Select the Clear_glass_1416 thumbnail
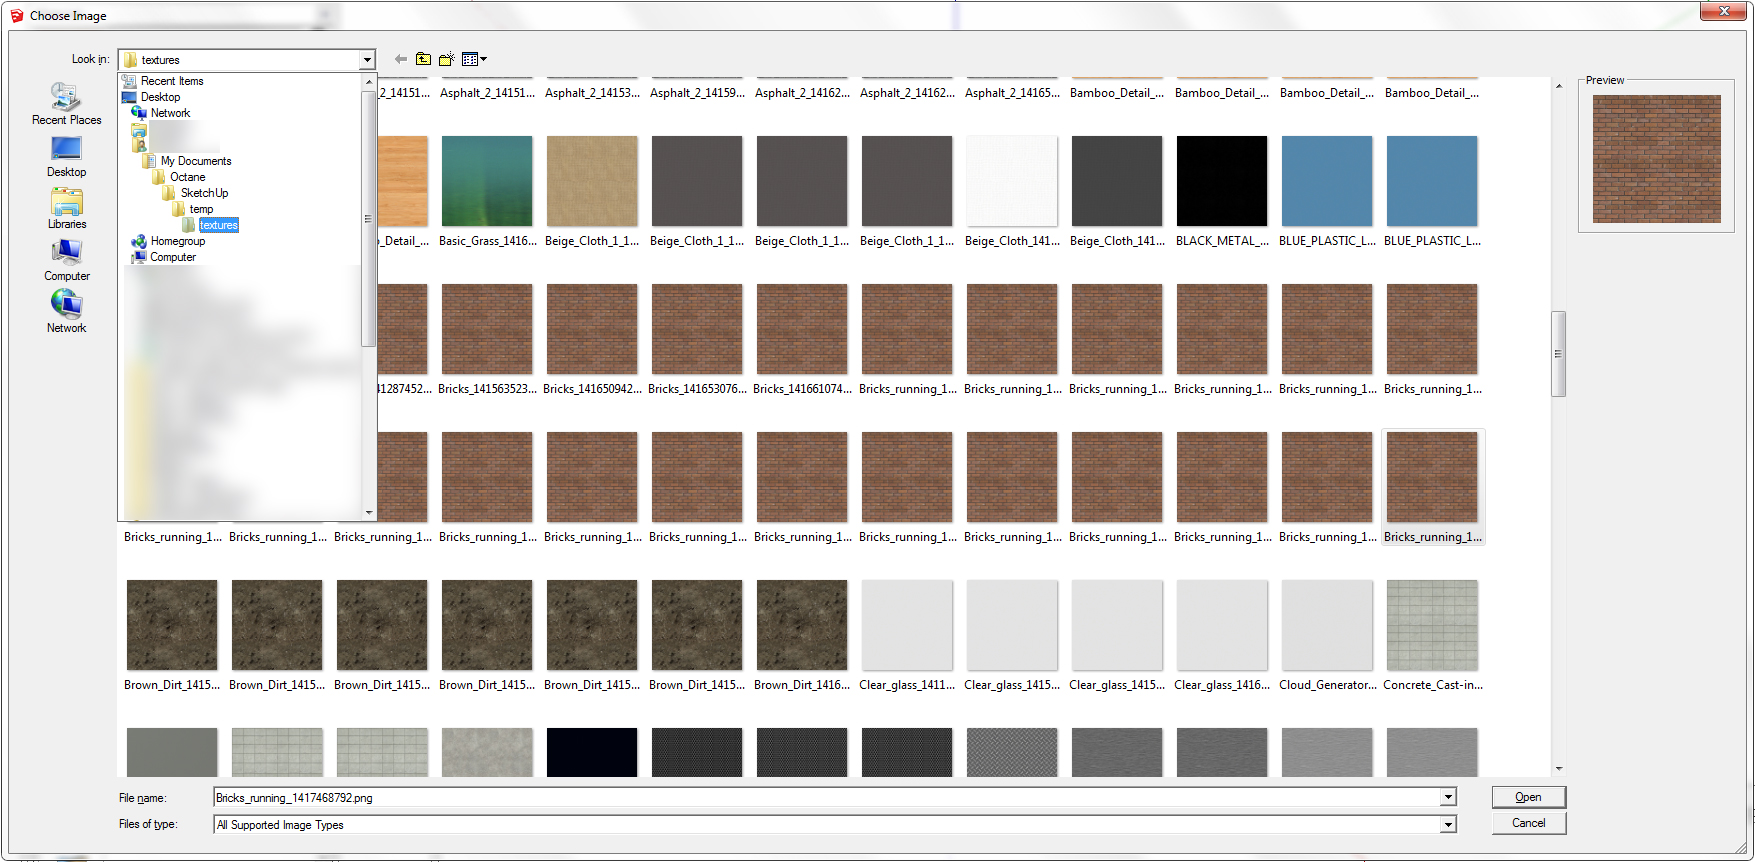This screenshot has width=1755, height=862. 1222,625
